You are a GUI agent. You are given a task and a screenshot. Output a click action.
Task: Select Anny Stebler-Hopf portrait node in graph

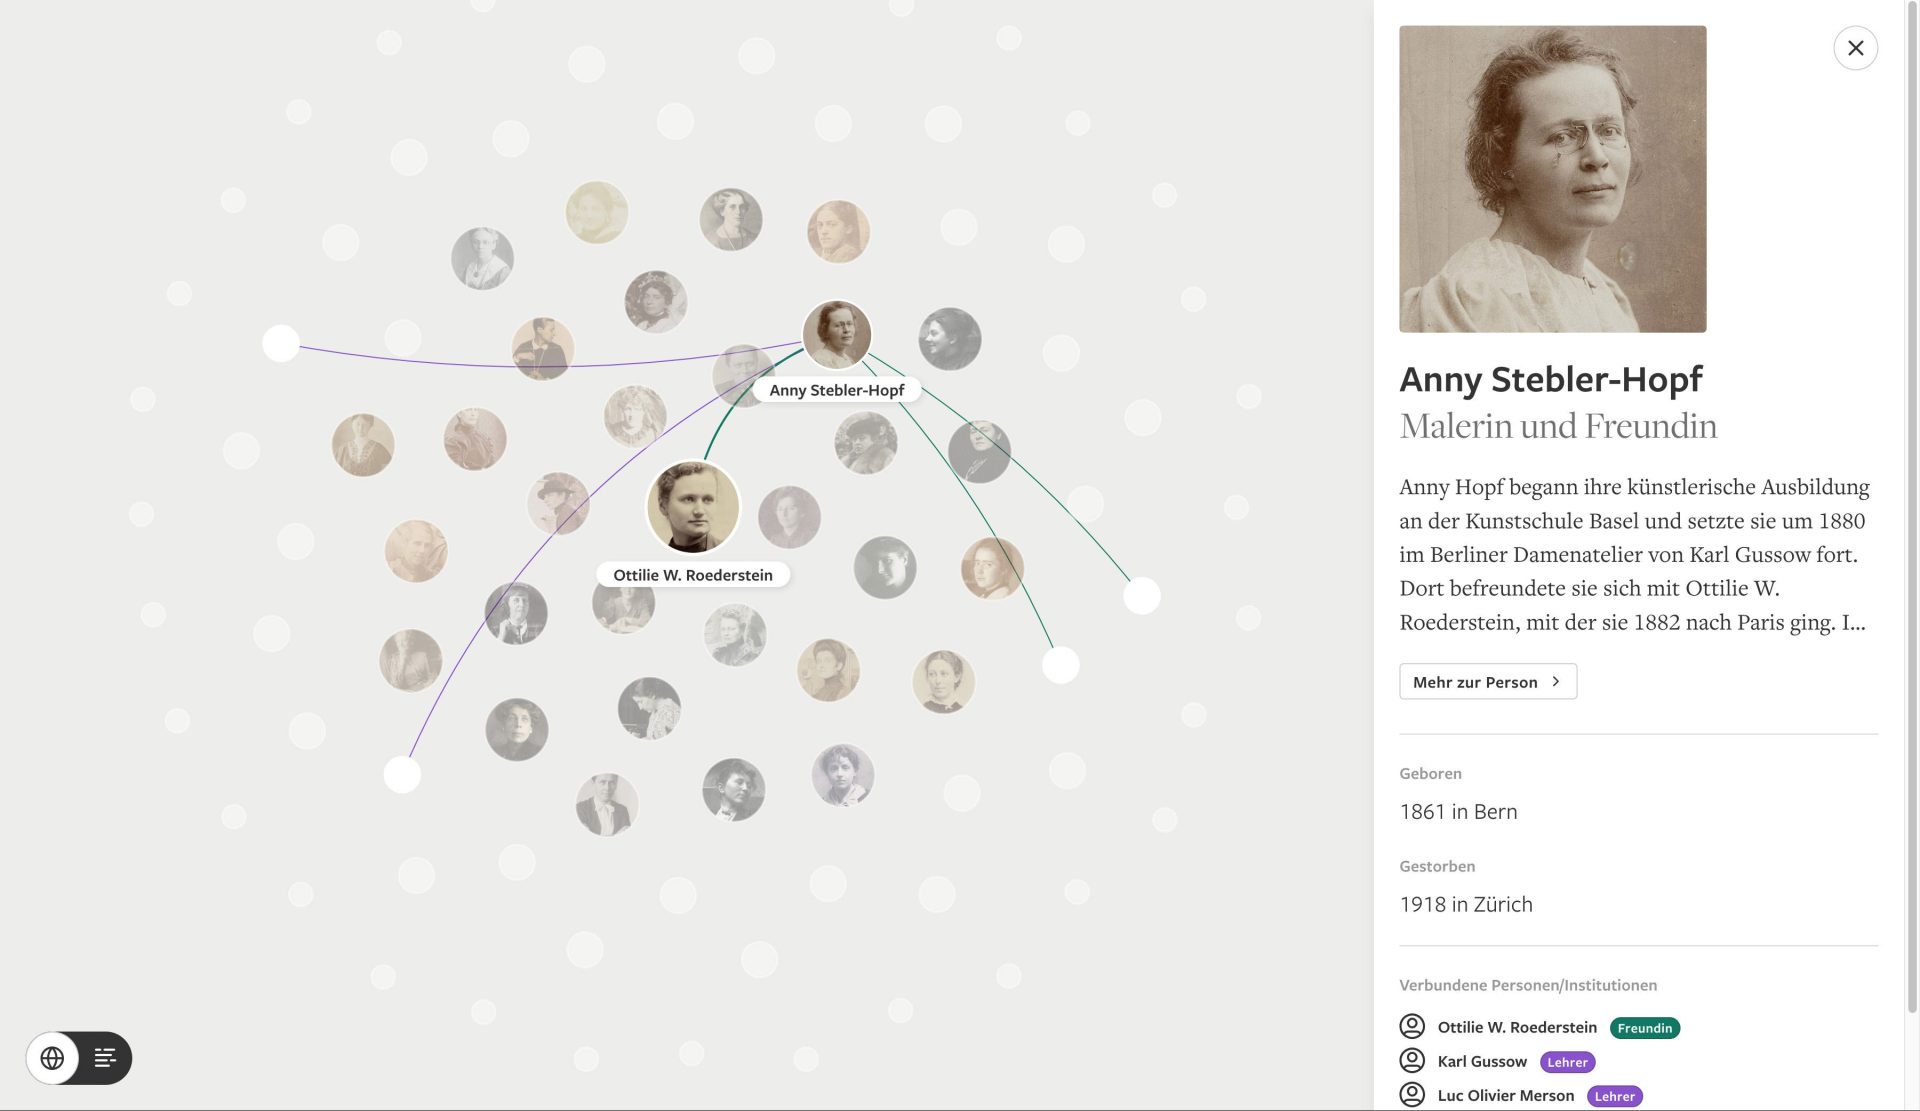(x=836, y=334)
